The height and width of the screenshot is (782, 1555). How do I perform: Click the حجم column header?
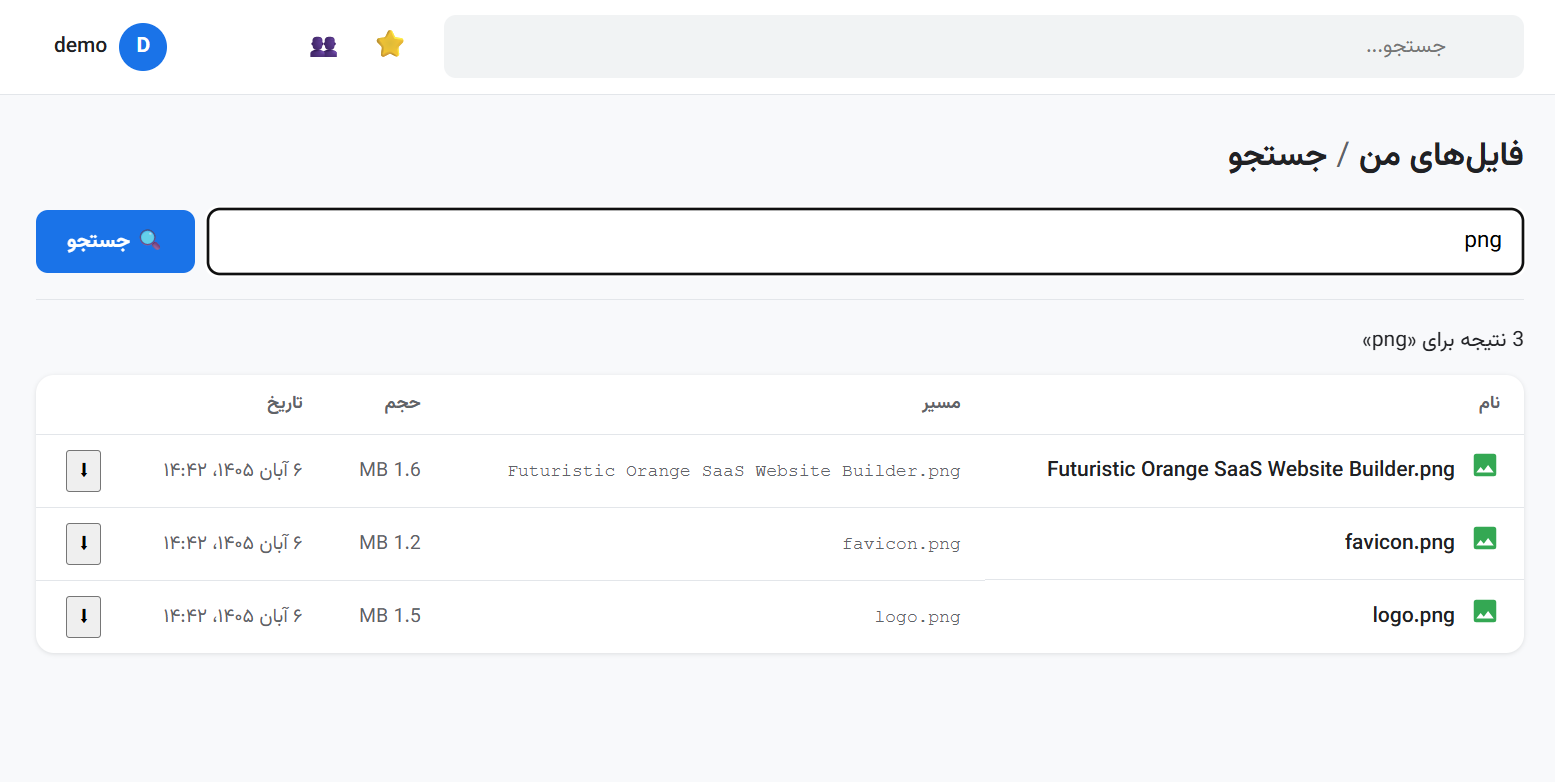tap(403, 403)
